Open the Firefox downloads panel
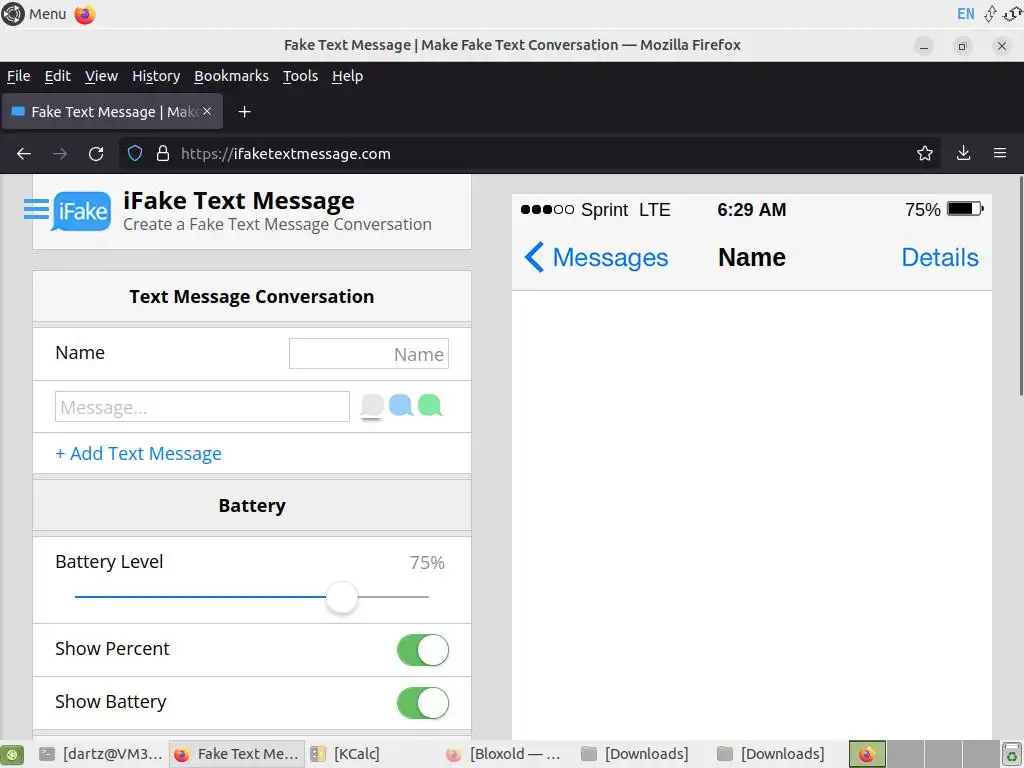Viewport: 1024px width, 768px height. pos(963,153)
